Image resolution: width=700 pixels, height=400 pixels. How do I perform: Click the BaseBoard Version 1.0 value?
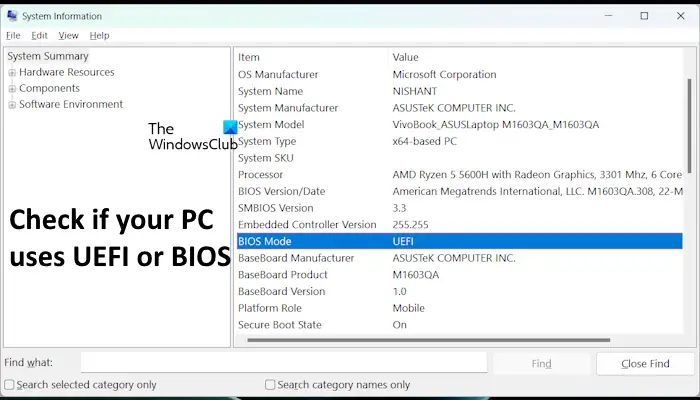click(x=399, y=292)
